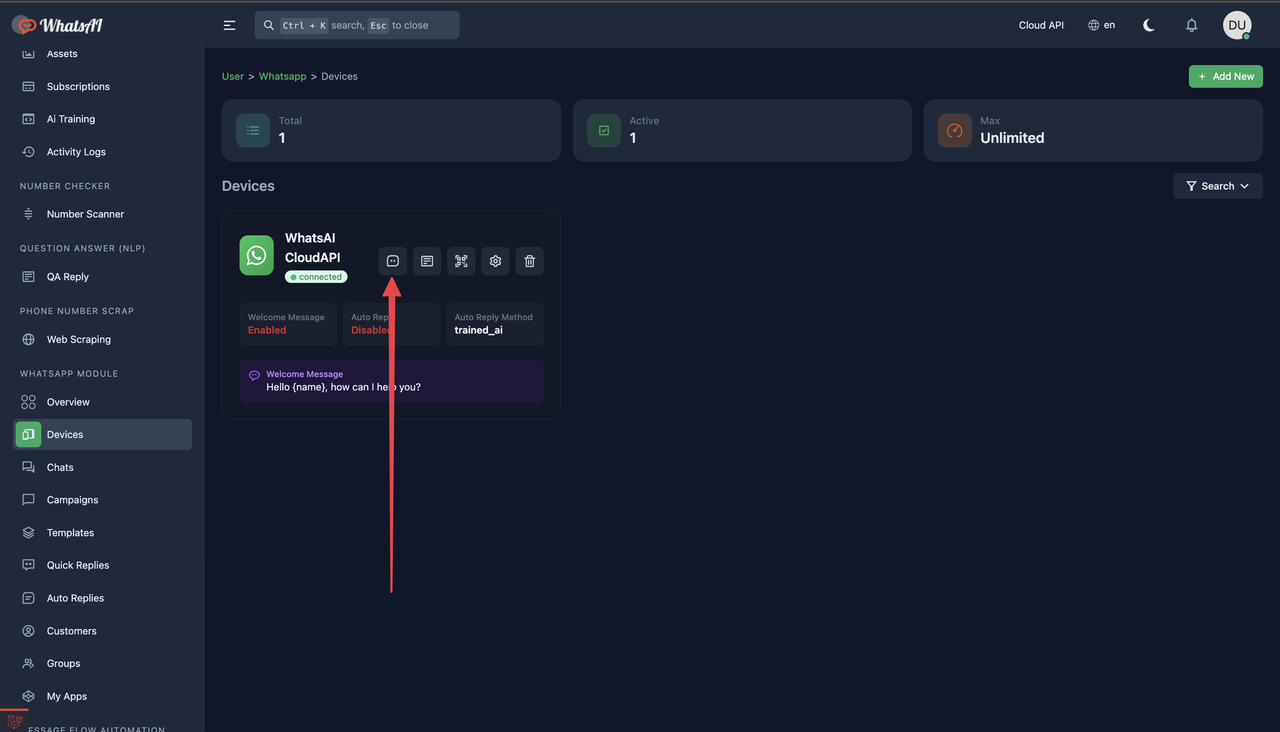1280x732 pixels.
Task: Go to Whatsapp breadcrumb
Action: pyautogui.click(x=283, y=76)
